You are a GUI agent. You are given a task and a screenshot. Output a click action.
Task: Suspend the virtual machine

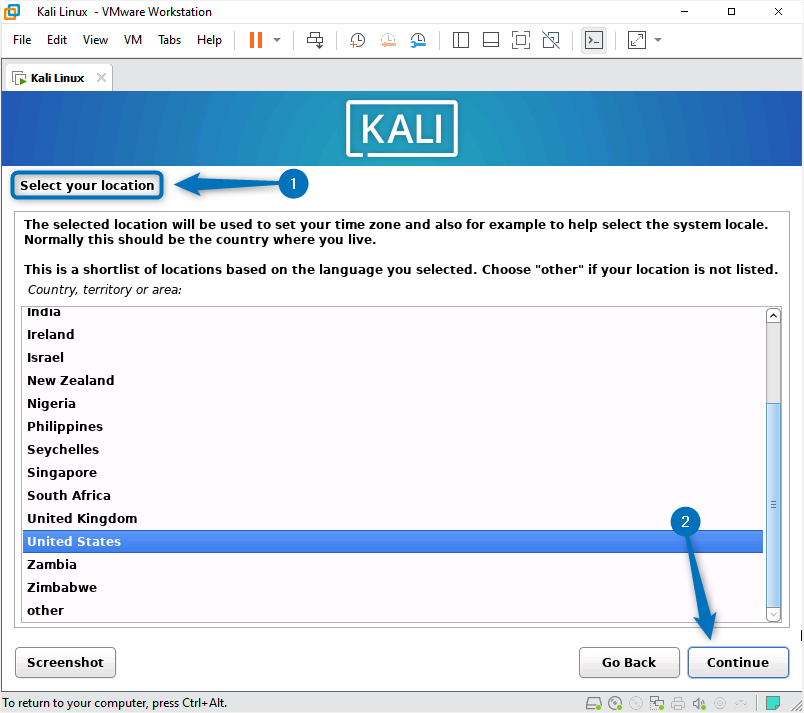(x=258, y=39)
